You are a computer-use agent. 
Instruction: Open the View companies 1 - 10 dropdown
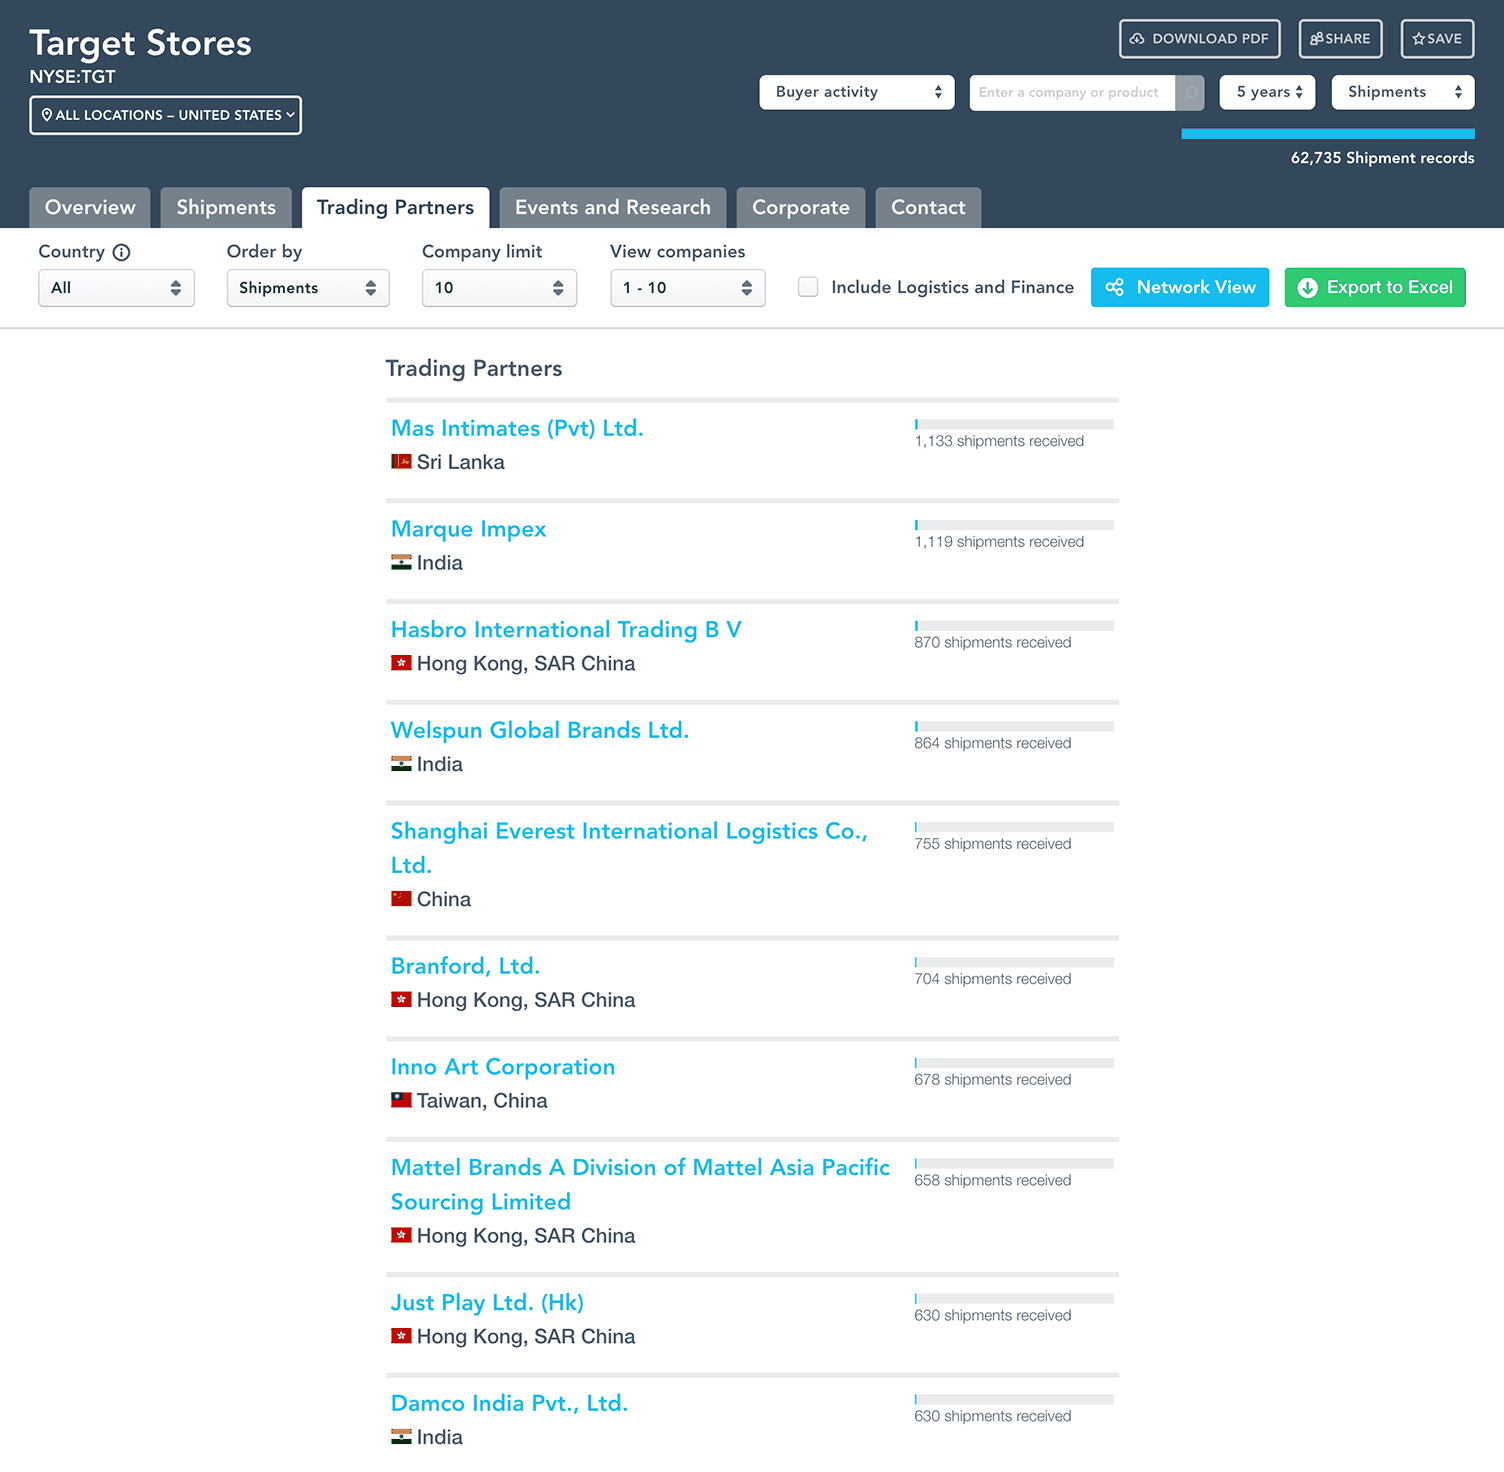click(x=688, y=288)
